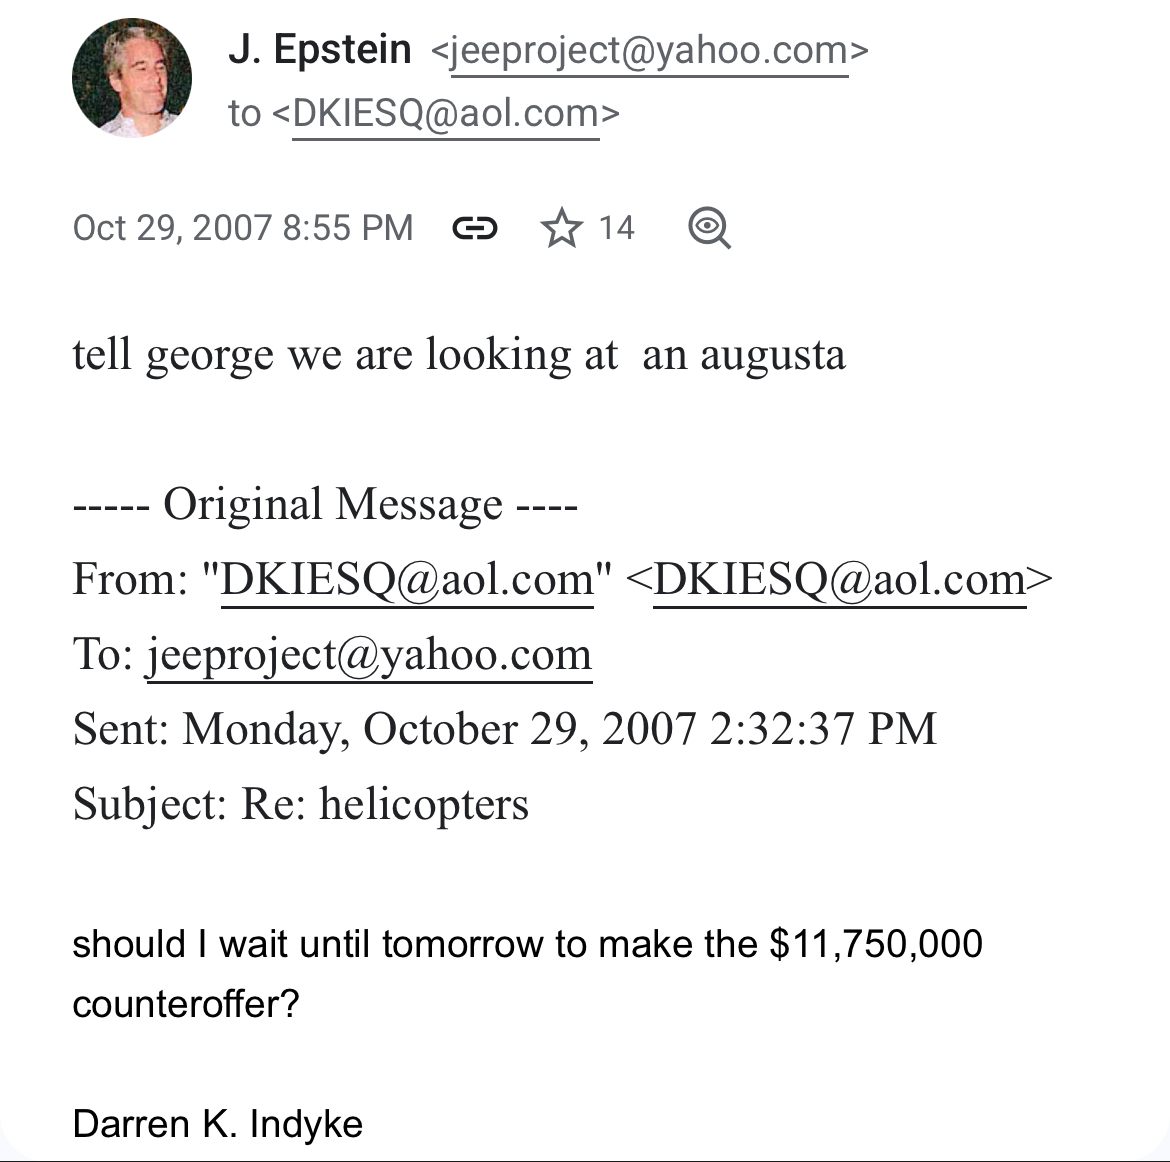Click the quoted "DKIESQ@aol.com" From link
The image size is (1170, 1162).
[x=407, y=580]
